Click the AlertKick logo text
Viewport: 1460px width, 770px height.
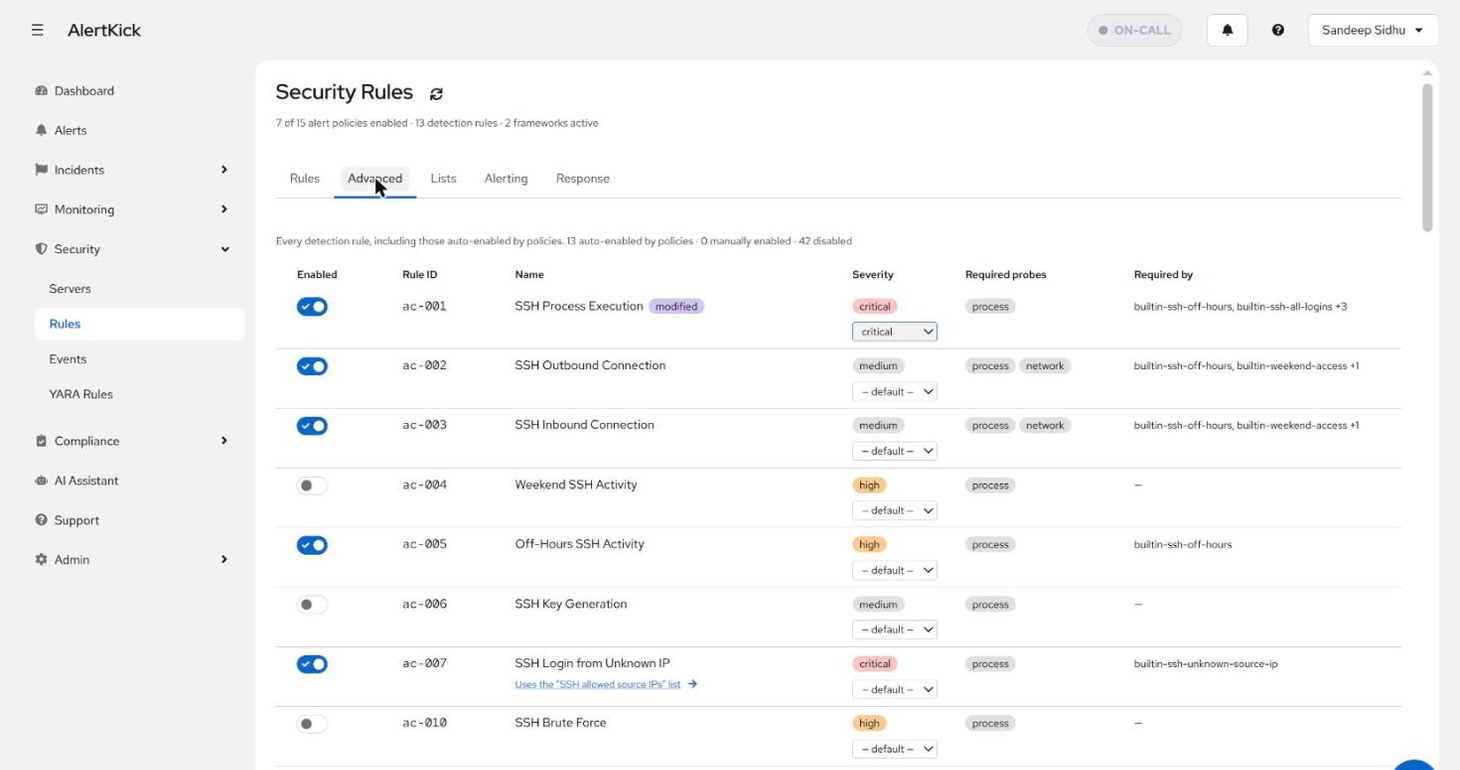(104, 30)
